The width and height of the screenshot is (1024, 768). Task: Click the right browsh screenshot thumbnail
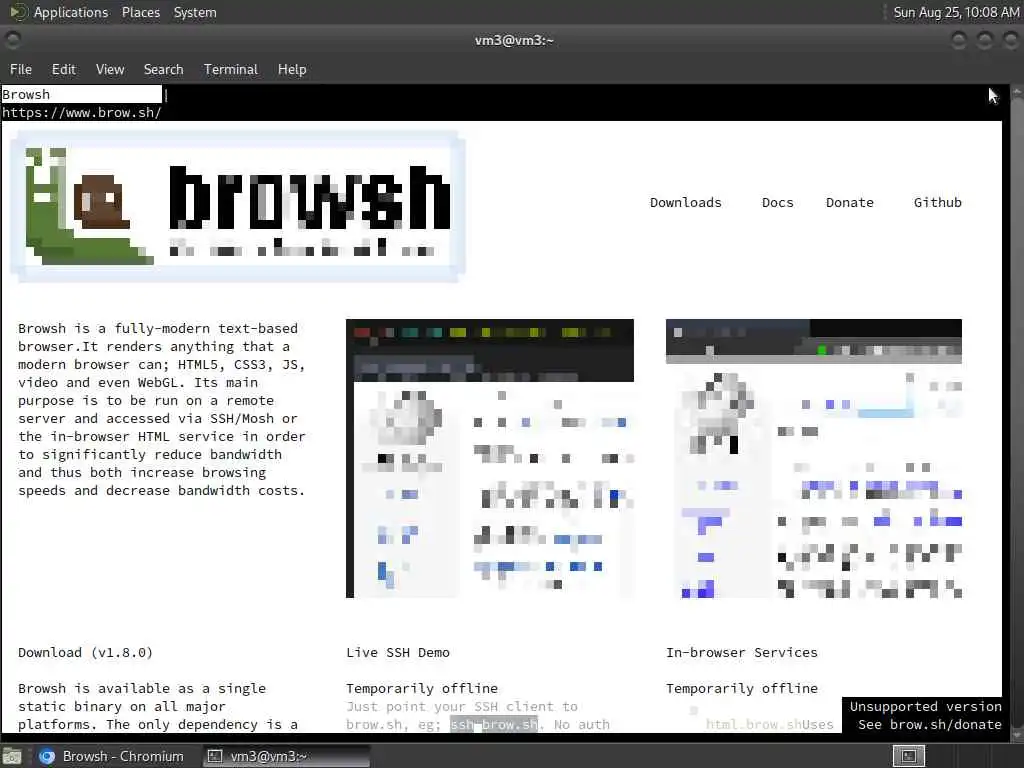(x=814, y=458)
